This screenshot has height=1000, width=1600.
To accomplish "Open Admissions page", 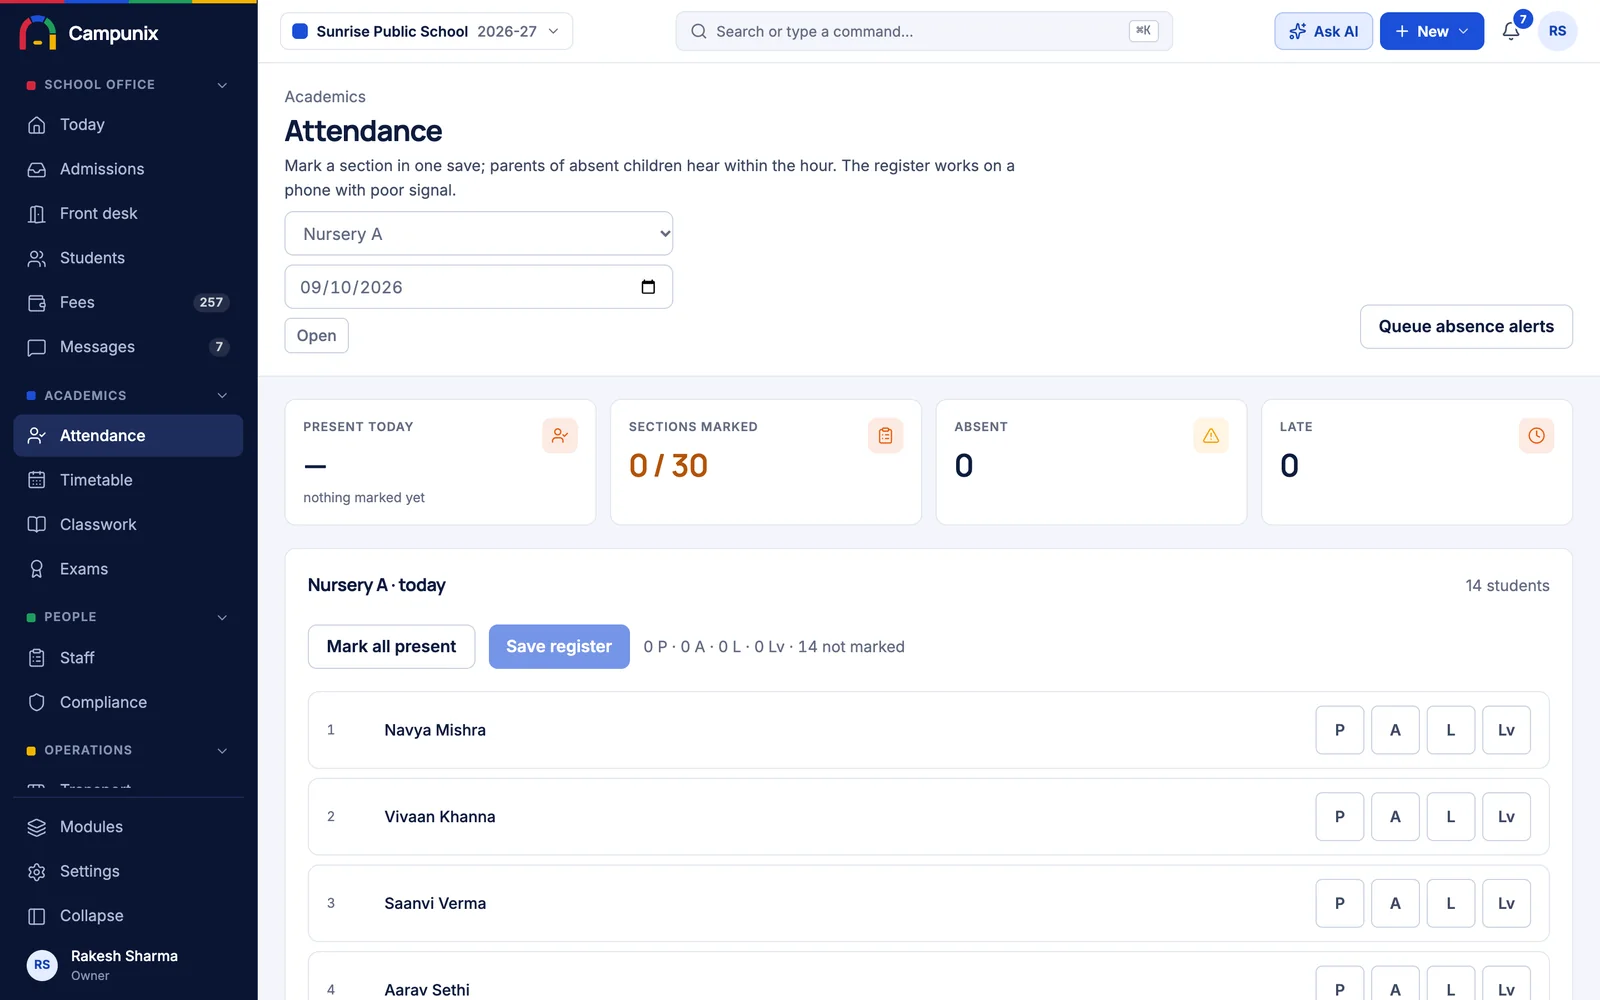I will [128, 169].
